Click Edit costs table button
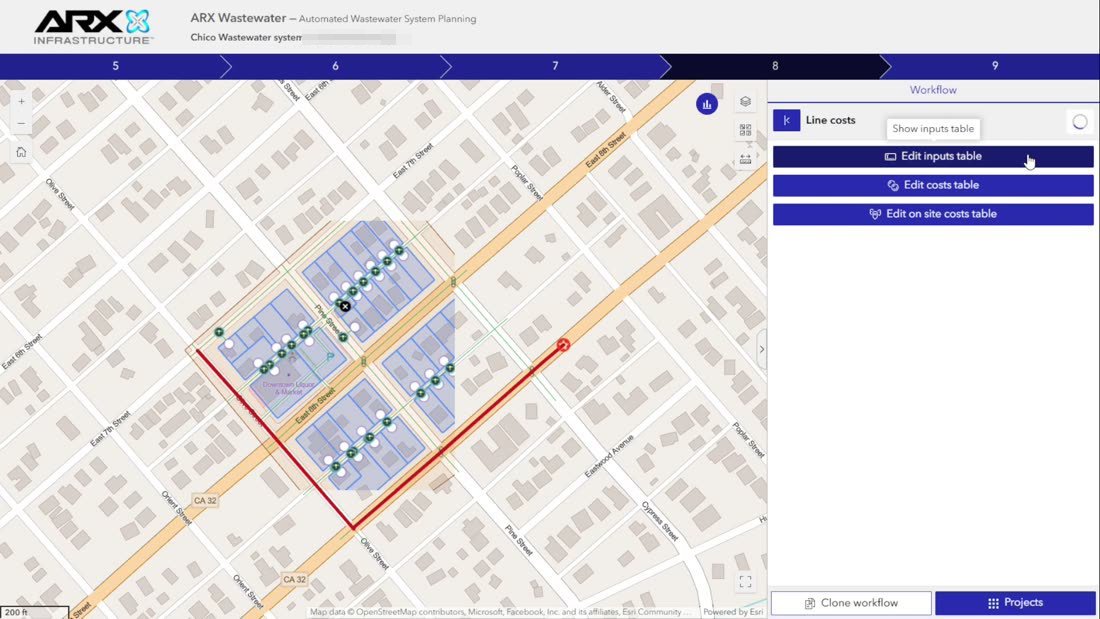Viewport: 1100px width, 619px height. click(x=933, y=185)
